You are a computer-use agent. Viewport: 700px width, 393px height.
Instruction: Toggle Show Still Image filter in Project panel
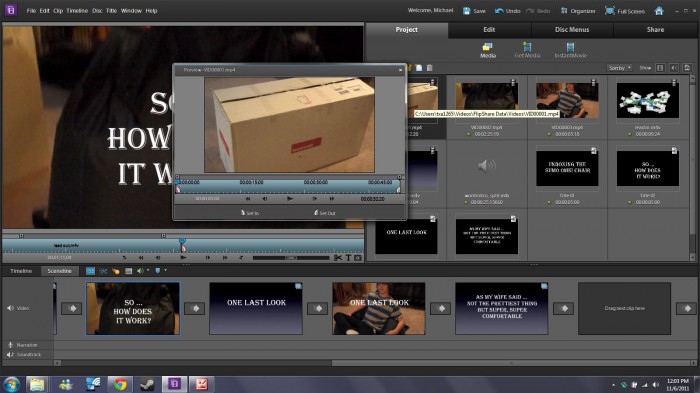pyautogui.click(x=687, y=68)
